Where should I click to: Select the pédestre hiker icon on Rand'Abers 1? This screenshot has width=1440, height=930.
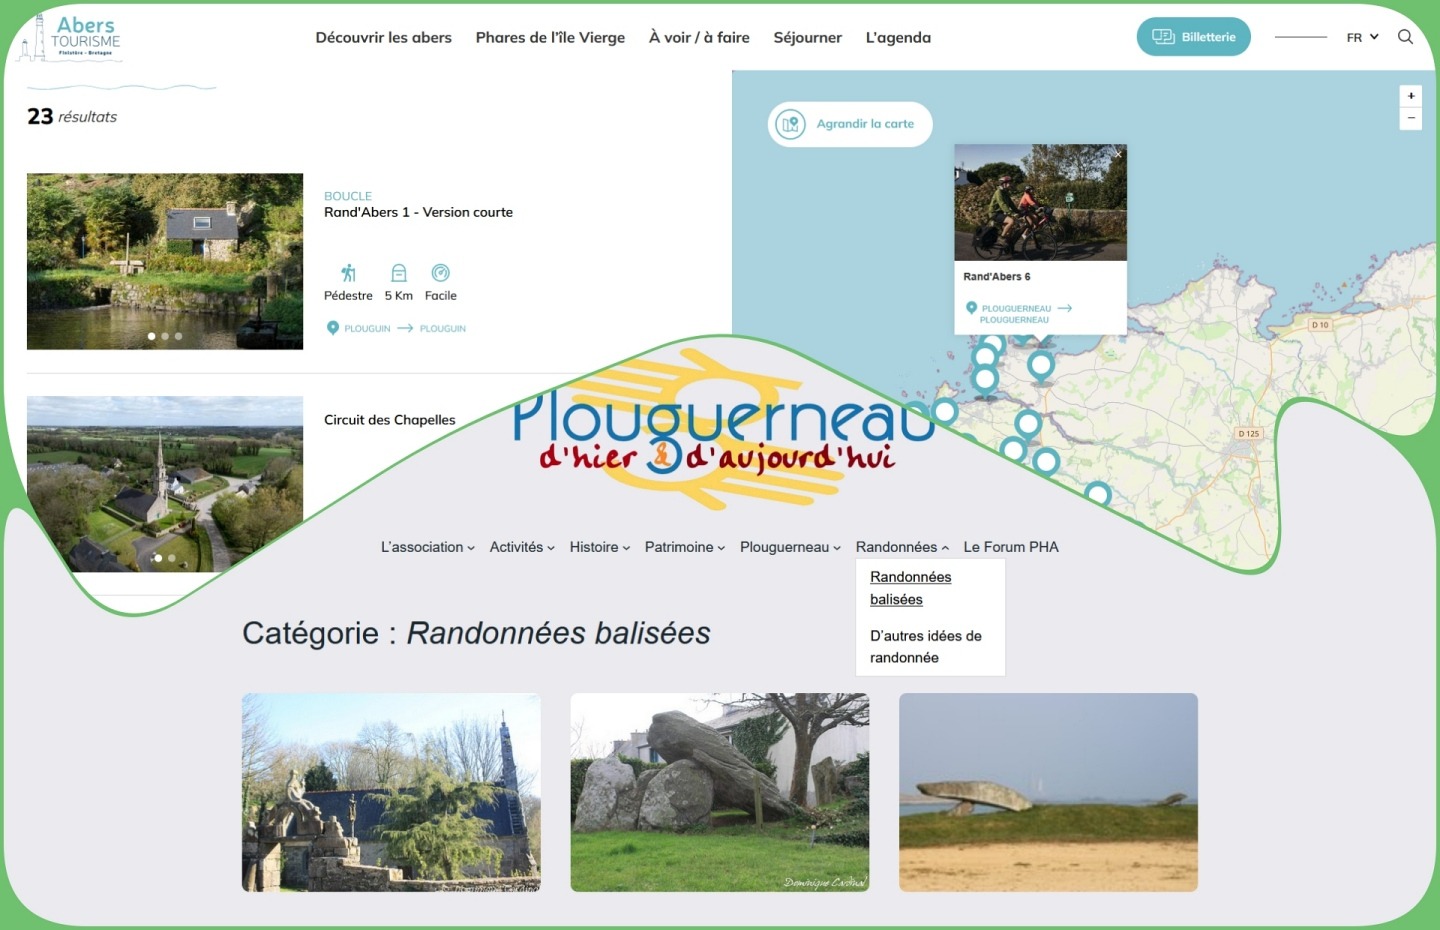(x=347, y=271)
